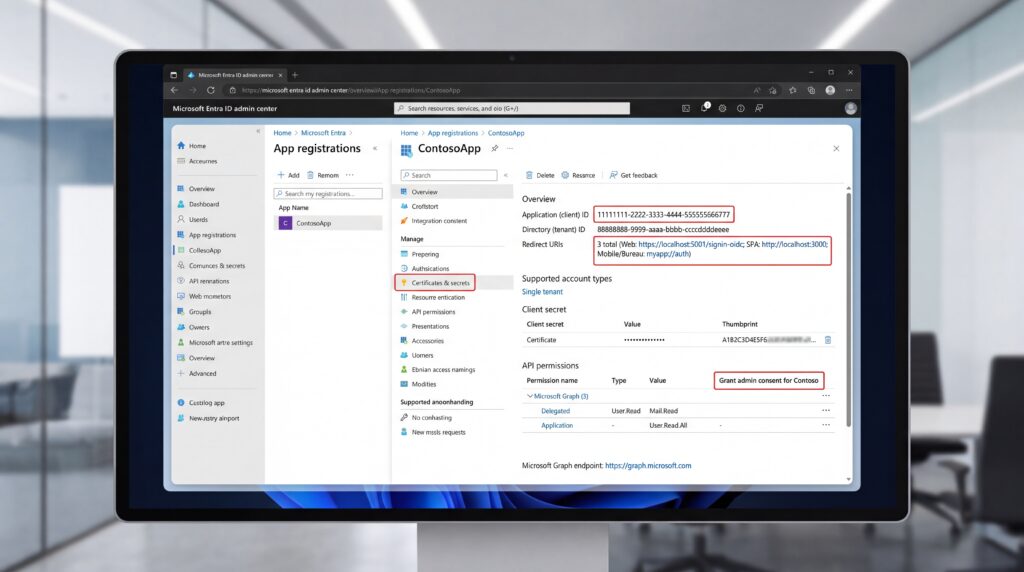Image resolution: width=1024 pixels, height=572 pixels.
Task: Click the Remom trash button
Action: 323,175
